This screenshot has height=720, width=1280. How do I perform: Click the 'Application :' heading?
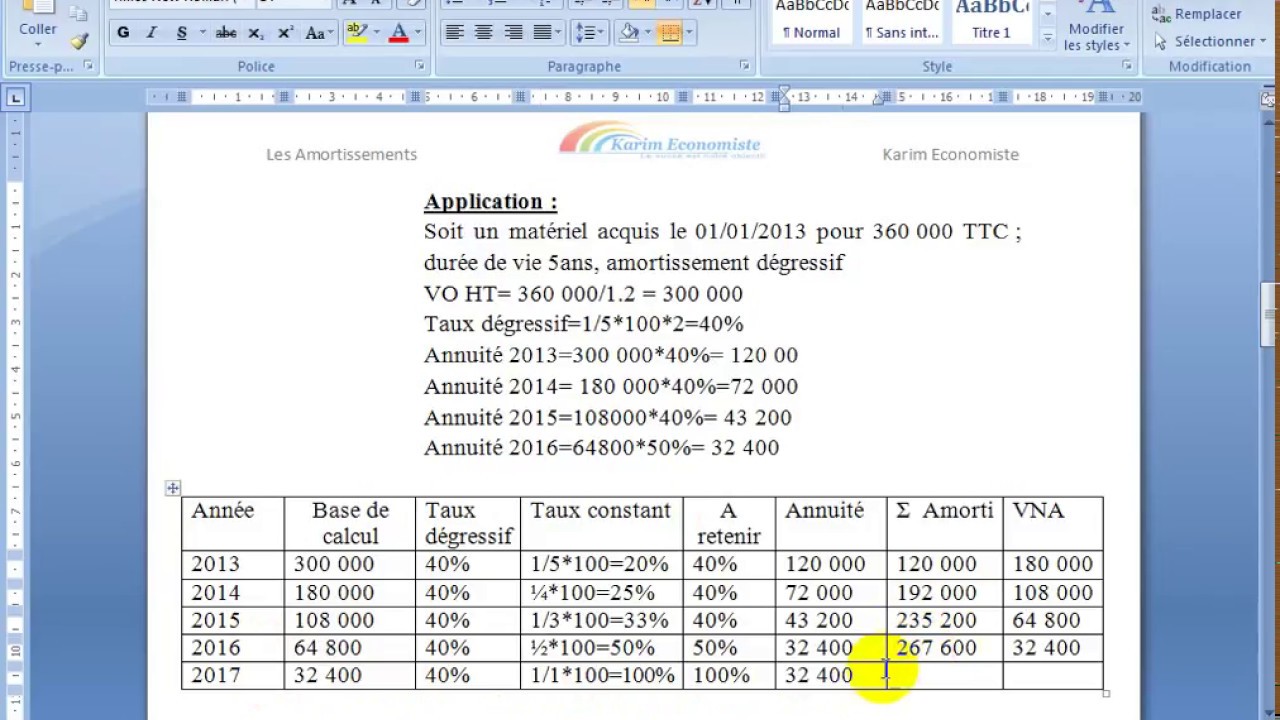click(490, 202)
